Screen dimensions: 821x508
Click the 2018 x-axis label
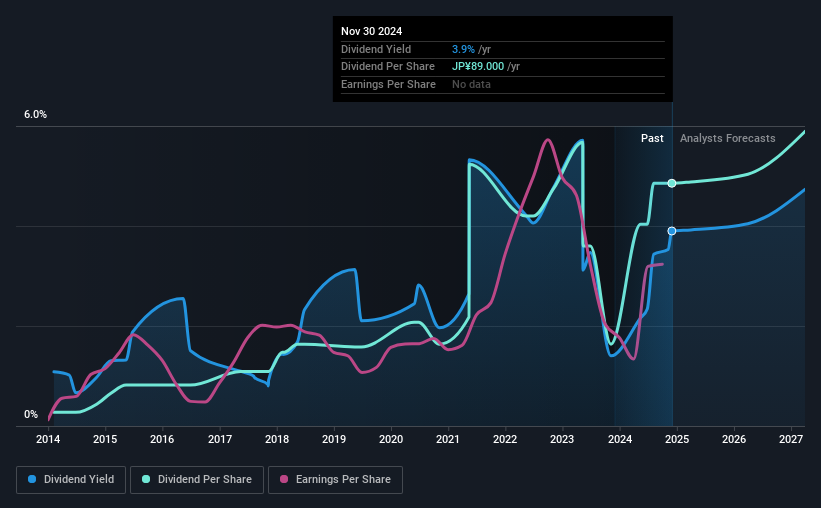click(x=276, y=439)
